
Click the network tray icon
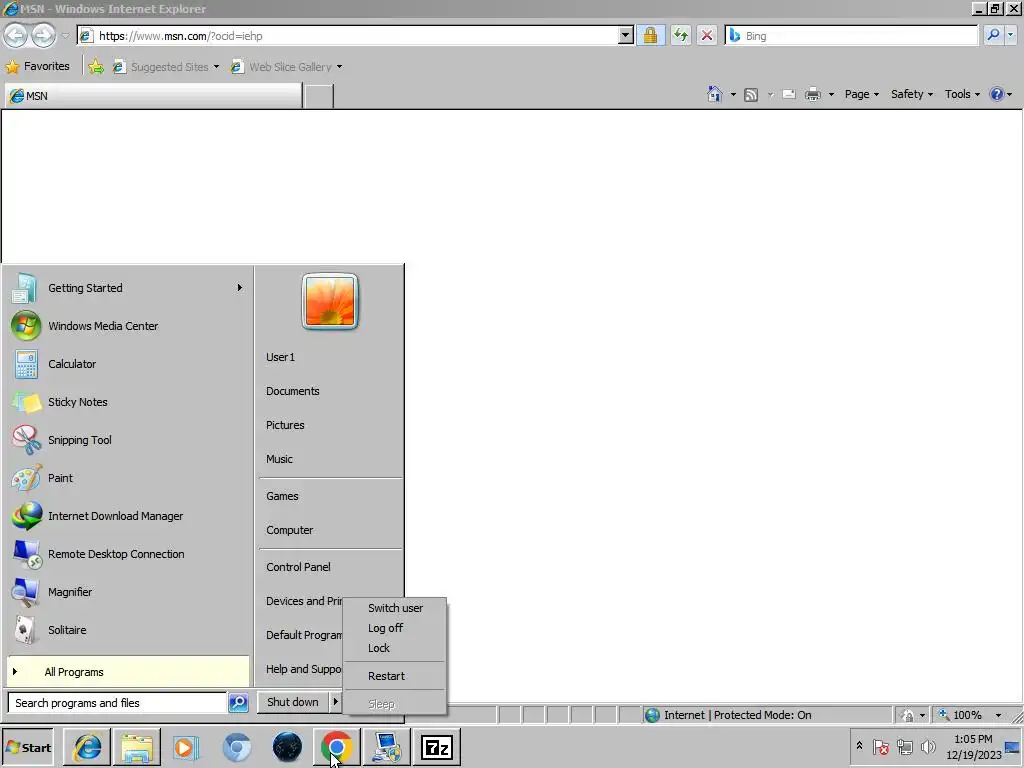904,746
